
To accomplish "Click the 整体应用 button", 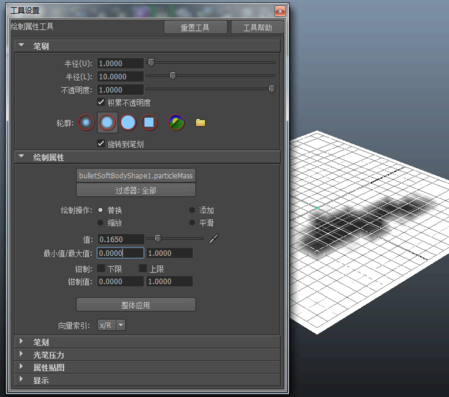I will [x=136, y=305].
